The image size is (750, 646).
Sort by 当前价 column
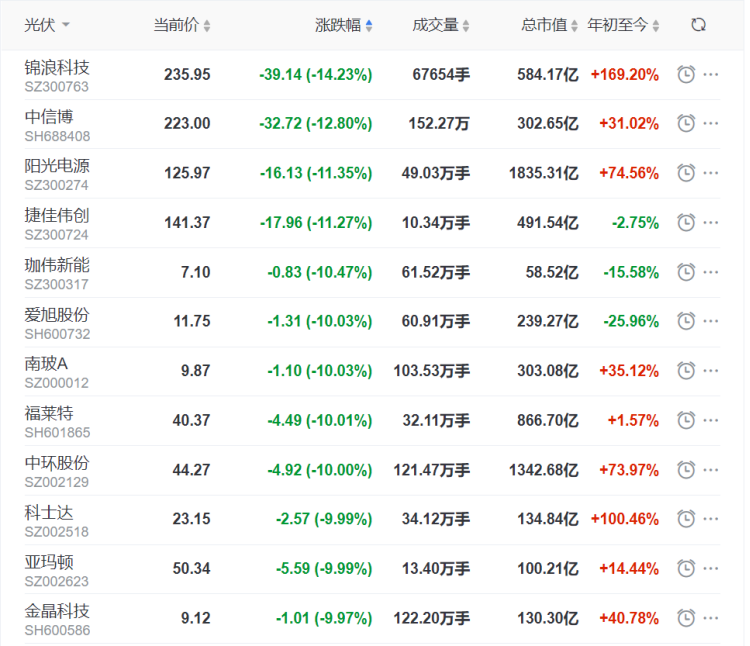pyautogui.click(x=181, y=25)
